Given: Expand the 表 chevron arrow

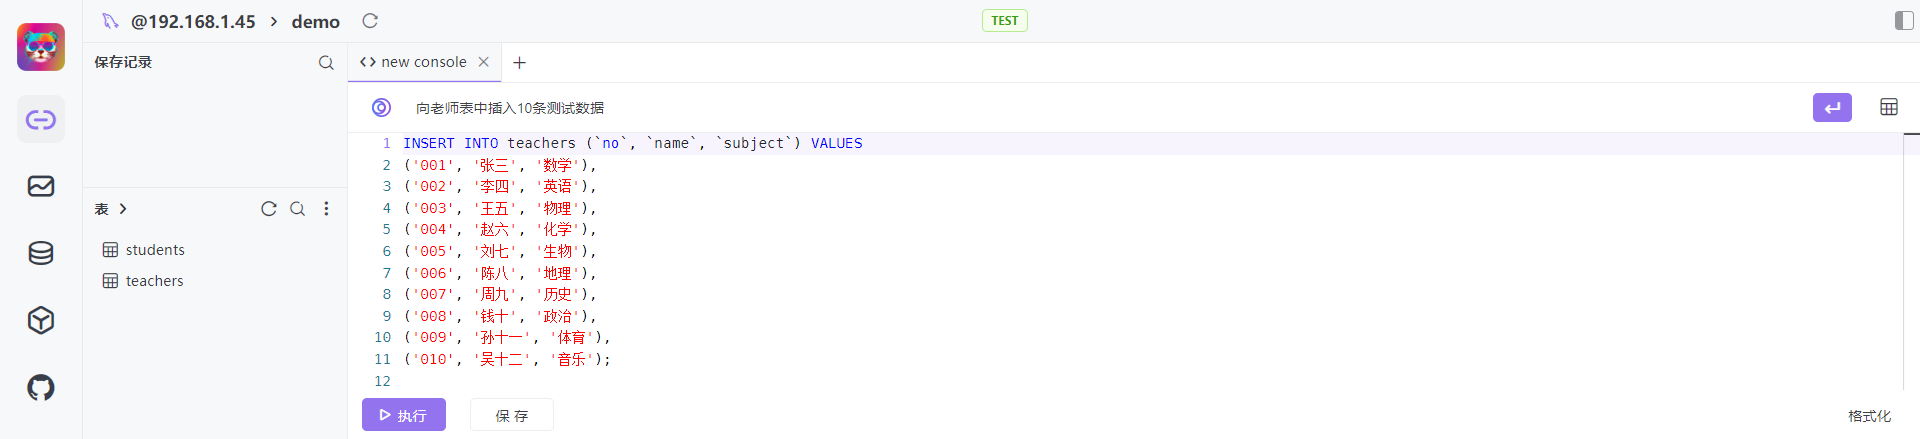Looking at the screenshot, I should tap(123, 209).
